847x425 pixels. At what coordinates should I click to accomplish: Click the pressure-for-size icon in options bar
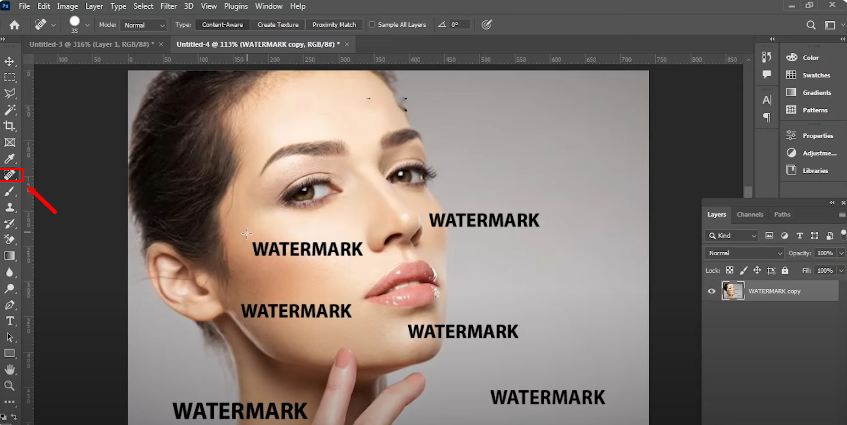tap(487, 25)
